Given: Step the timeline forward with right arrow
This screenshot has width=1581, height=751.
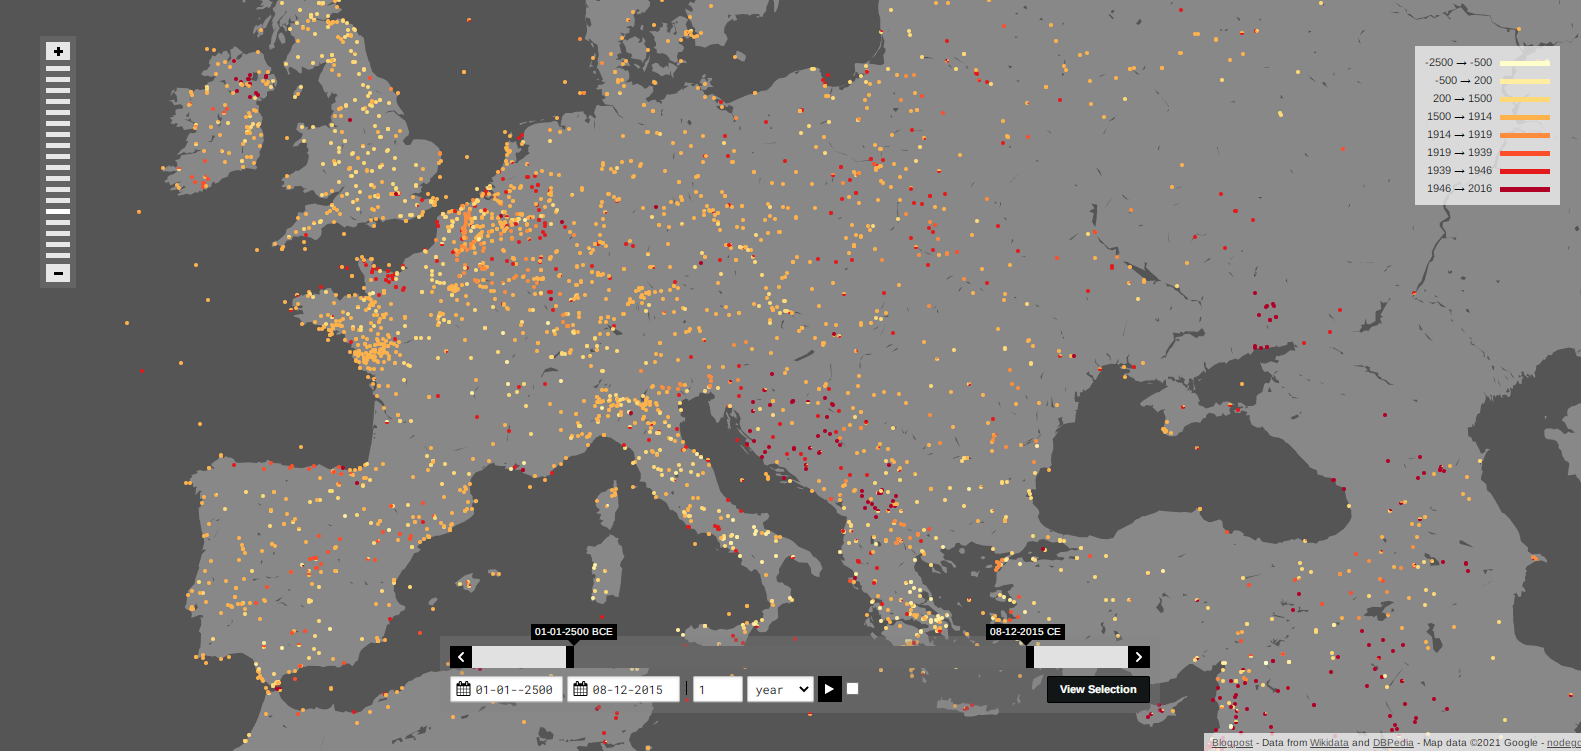Looking at the screenshot, I should click(x=1138, y=657).
